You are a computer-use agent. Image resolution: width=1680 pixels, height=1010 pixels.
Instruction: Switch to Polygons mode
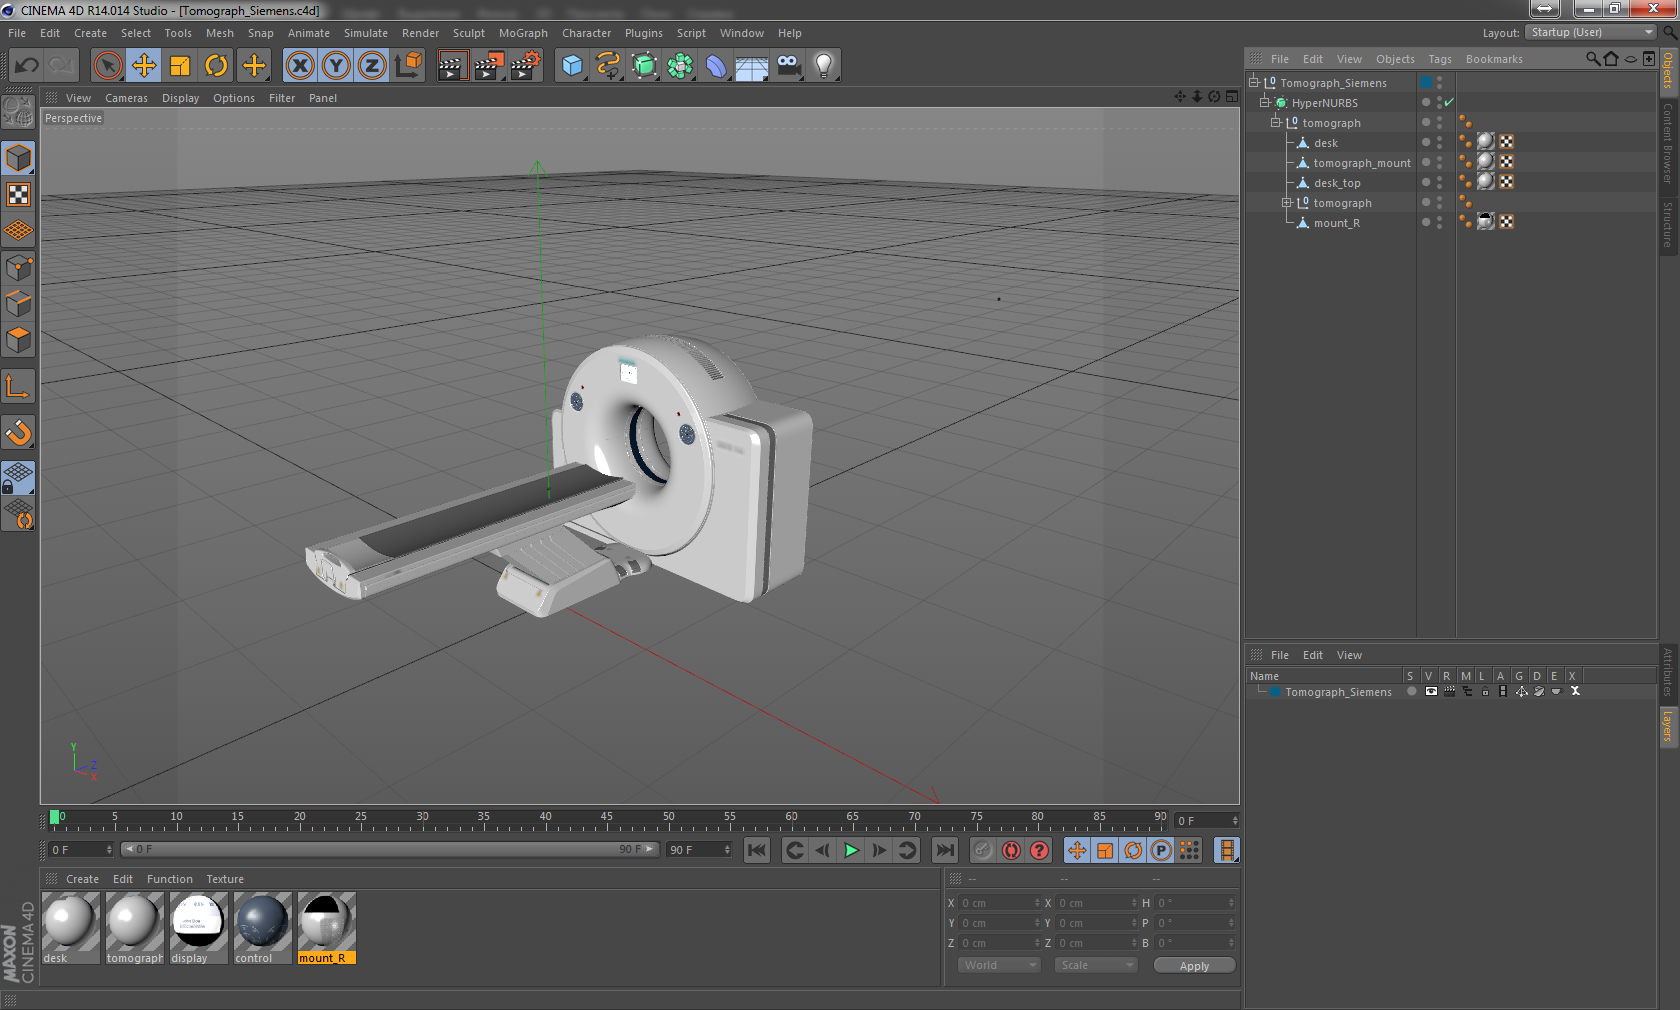[x=19, y=340]
